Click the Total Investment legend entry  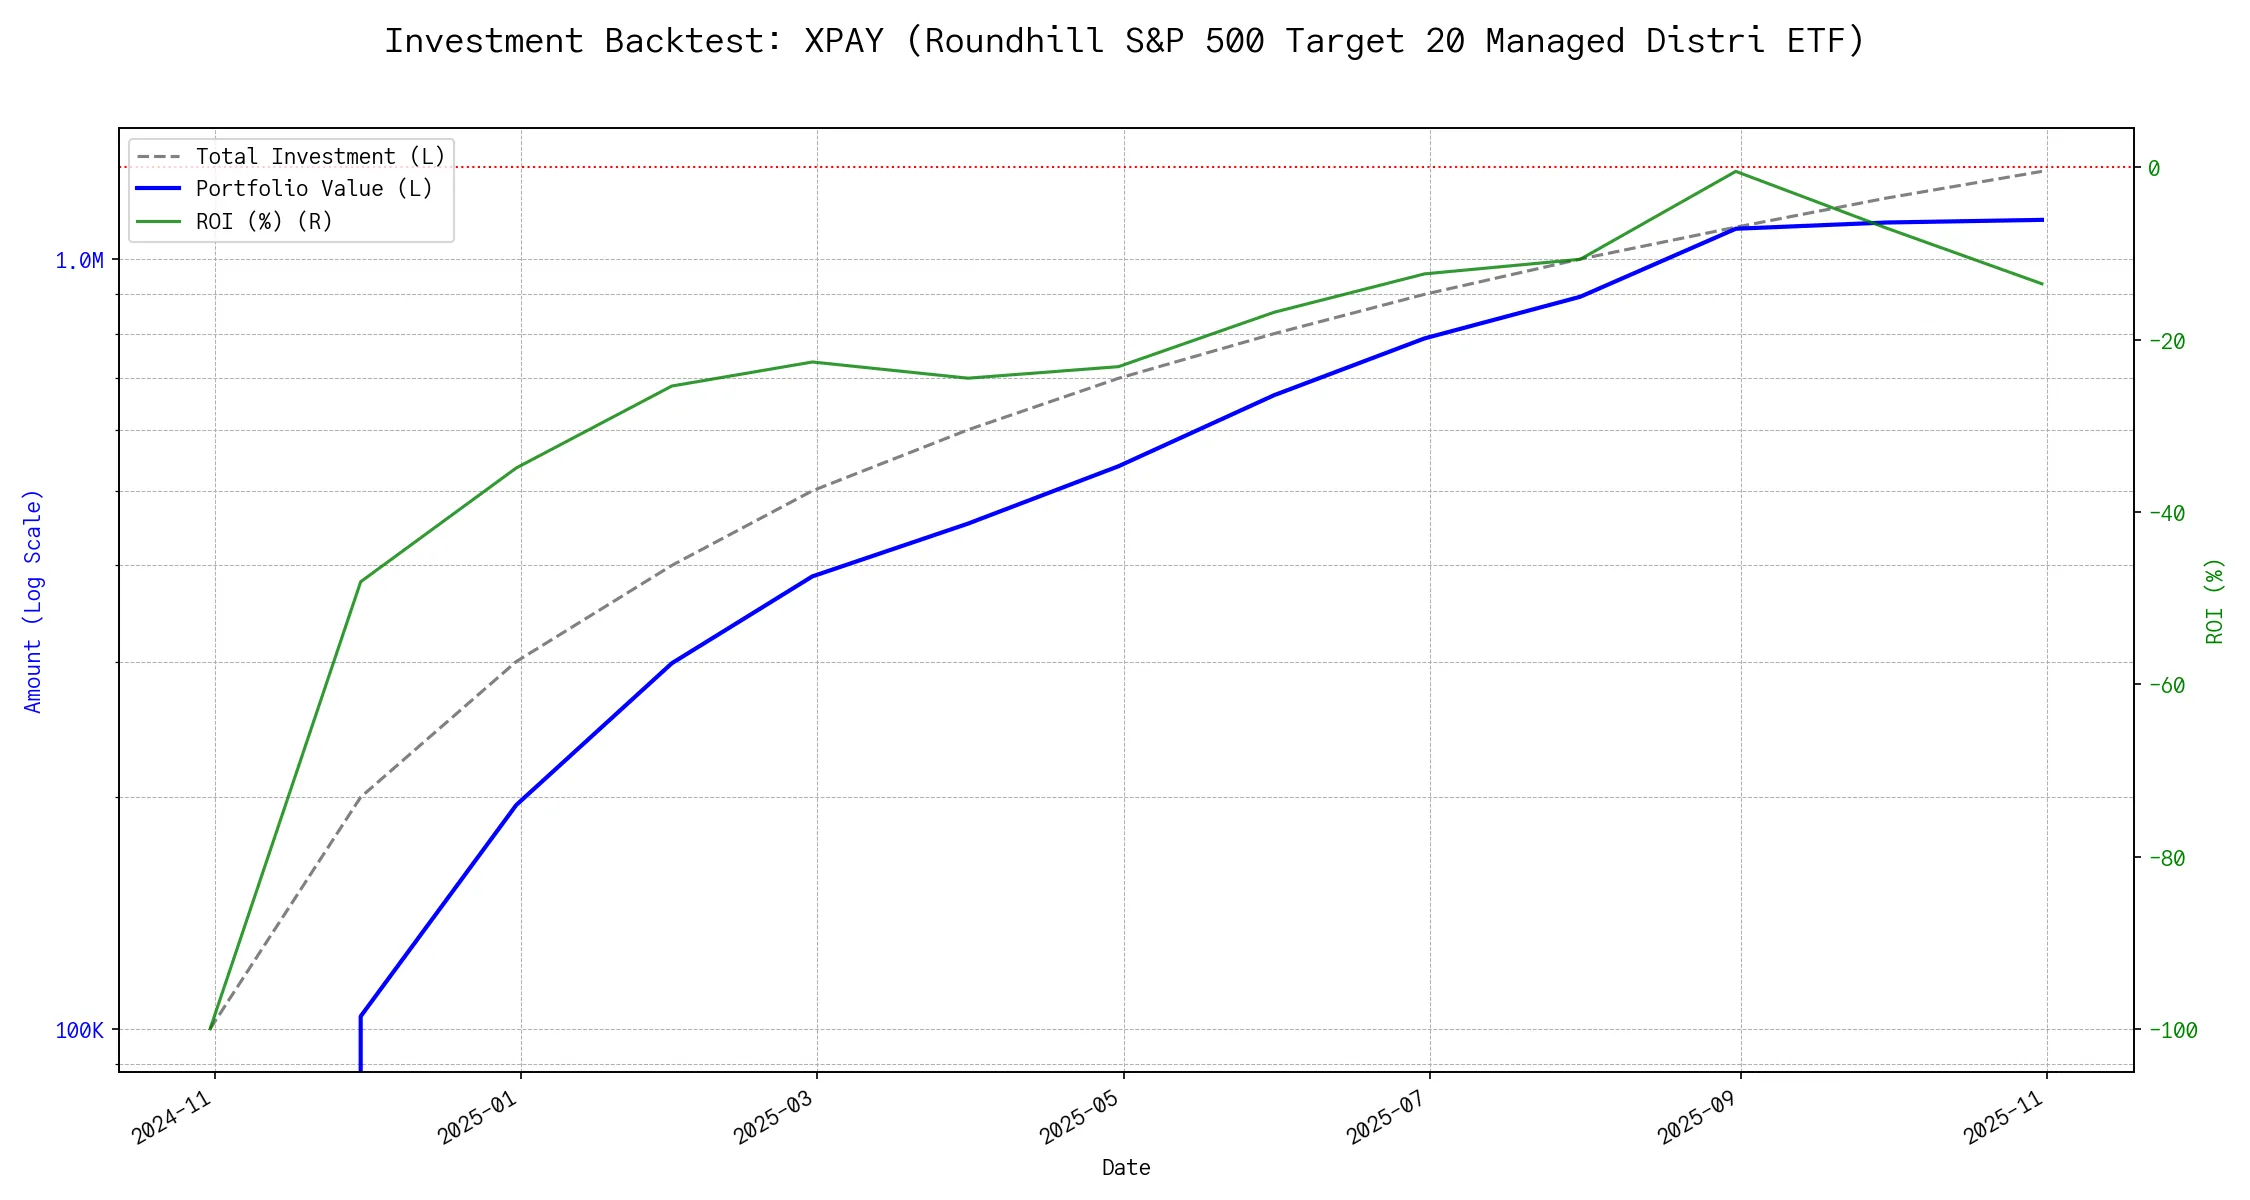(320, 157)
